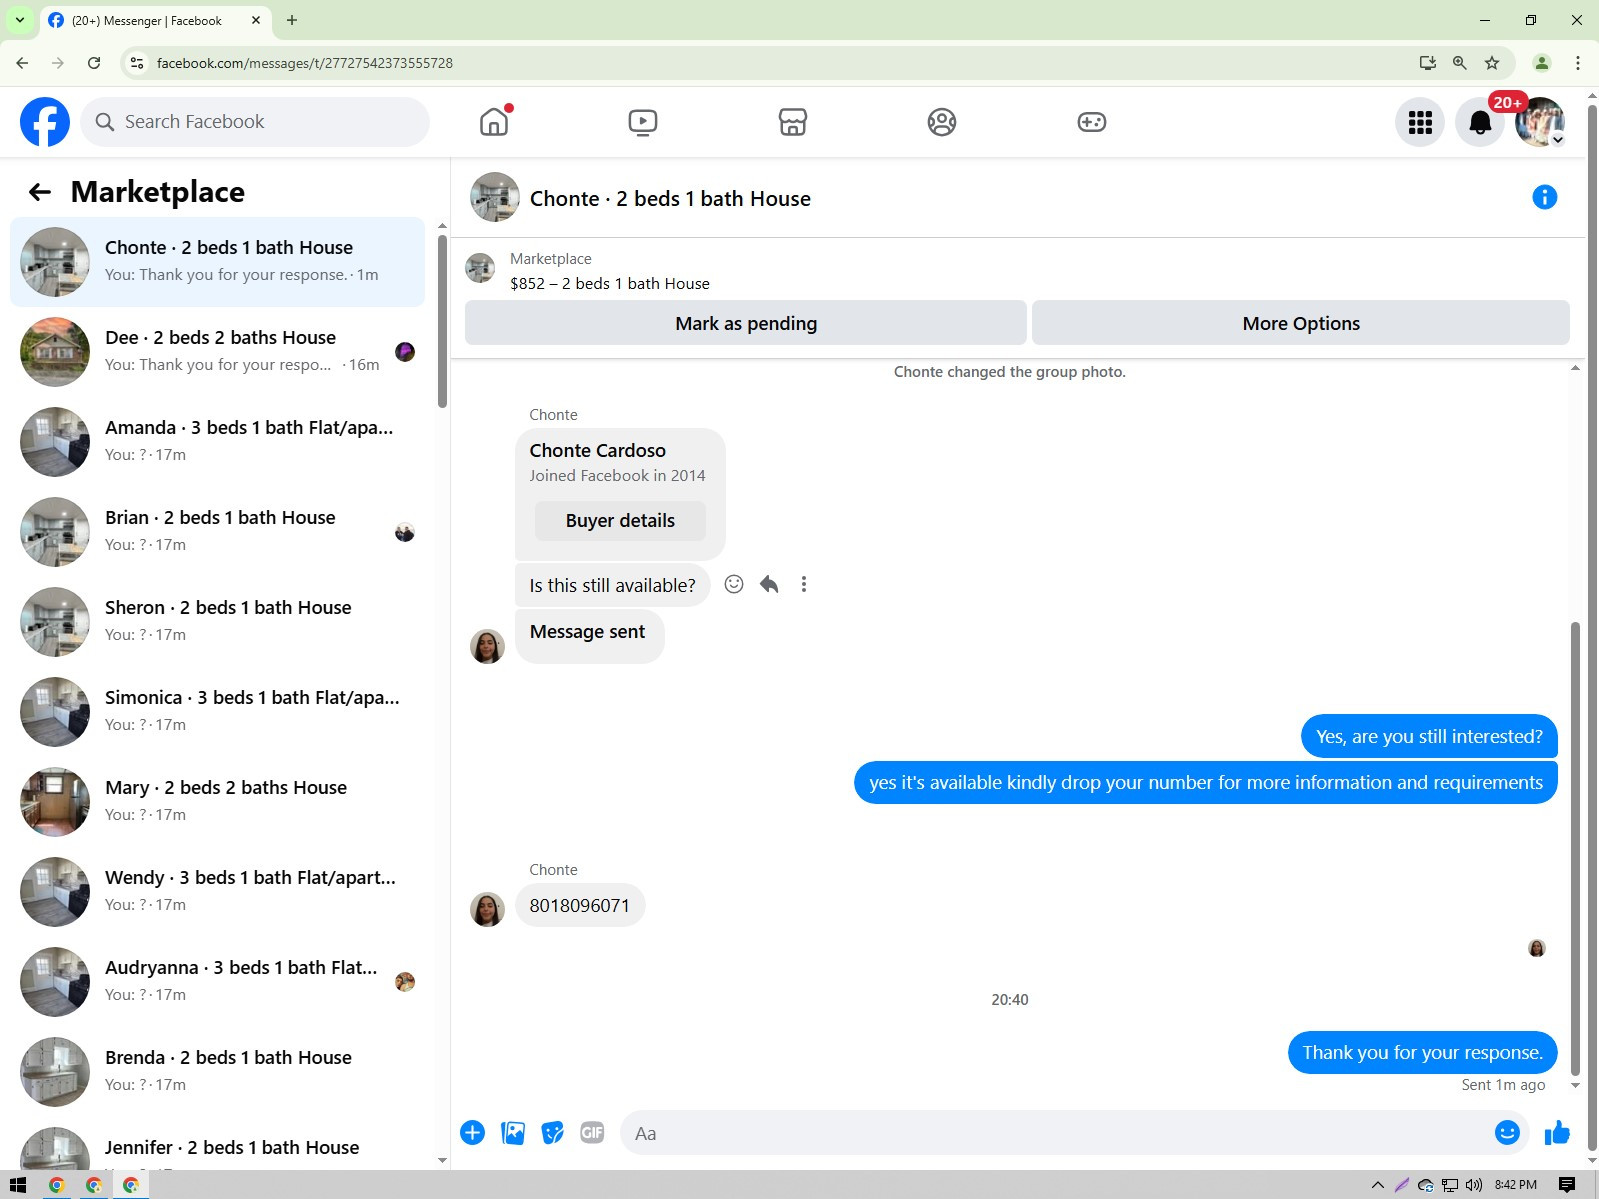Open Wendy 3 beds 1 bath conversation
1599x1199 pixels.
218,892
